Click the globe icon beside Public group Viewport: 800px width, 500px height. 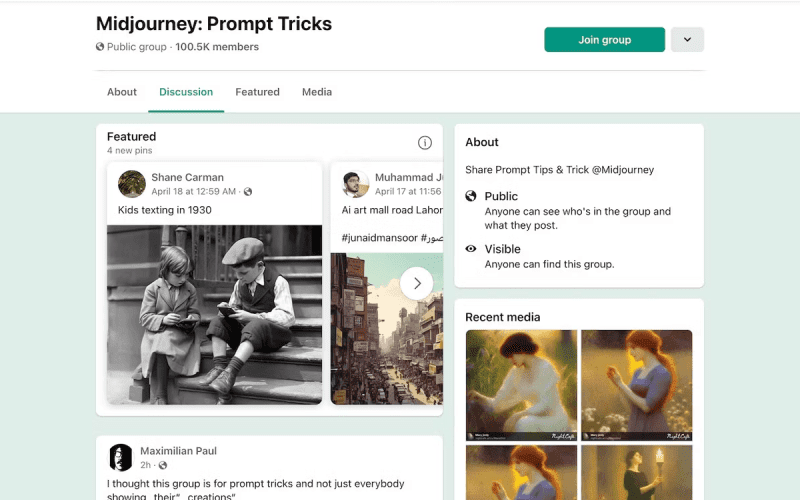tap(100, 46)
